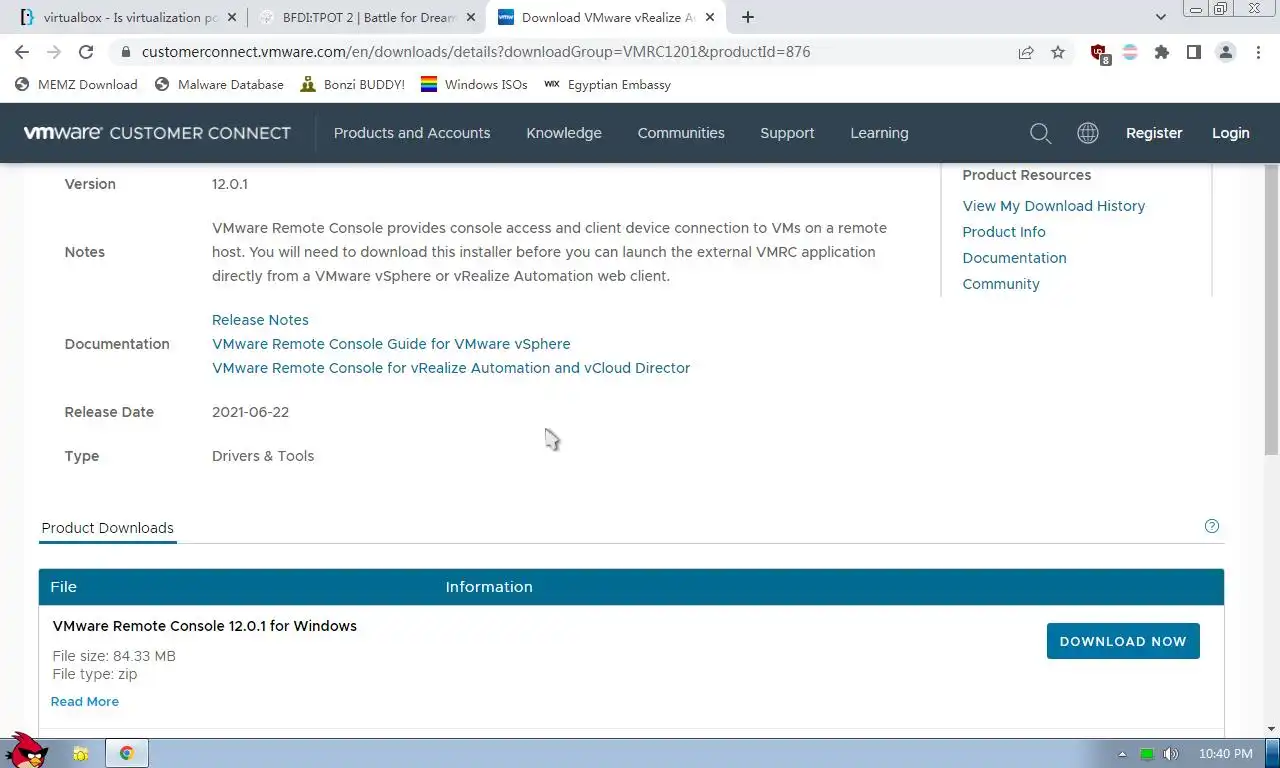Open Remote Console Guide for VMware vSphere
1280x768 pixels.
(391, 344)
